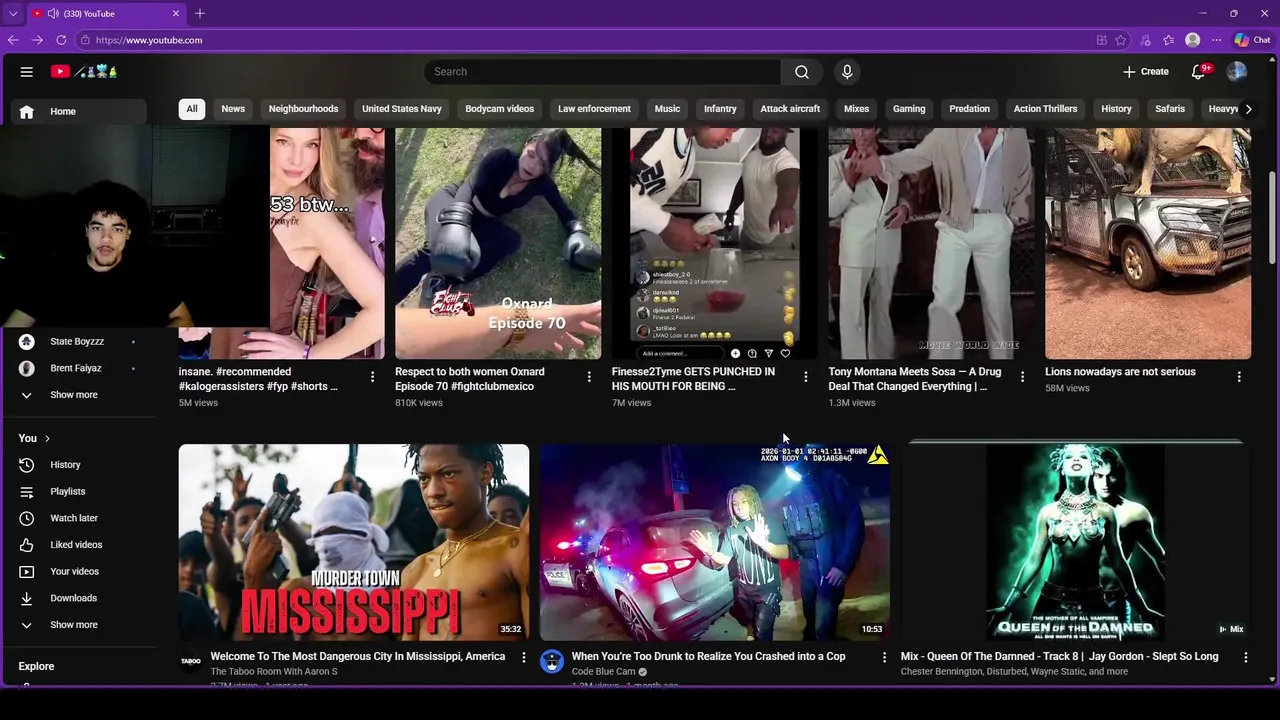Open the Mississippi video title link
The width and height of the screenshot is (1280, 720).
(x=357, y=657)
